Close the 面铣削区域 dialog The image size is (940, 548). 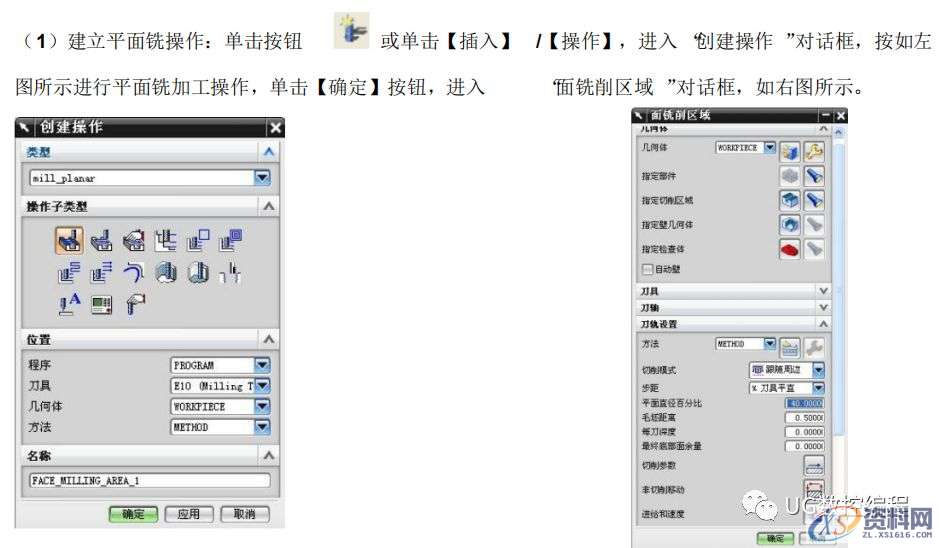[x=840, y=115]
